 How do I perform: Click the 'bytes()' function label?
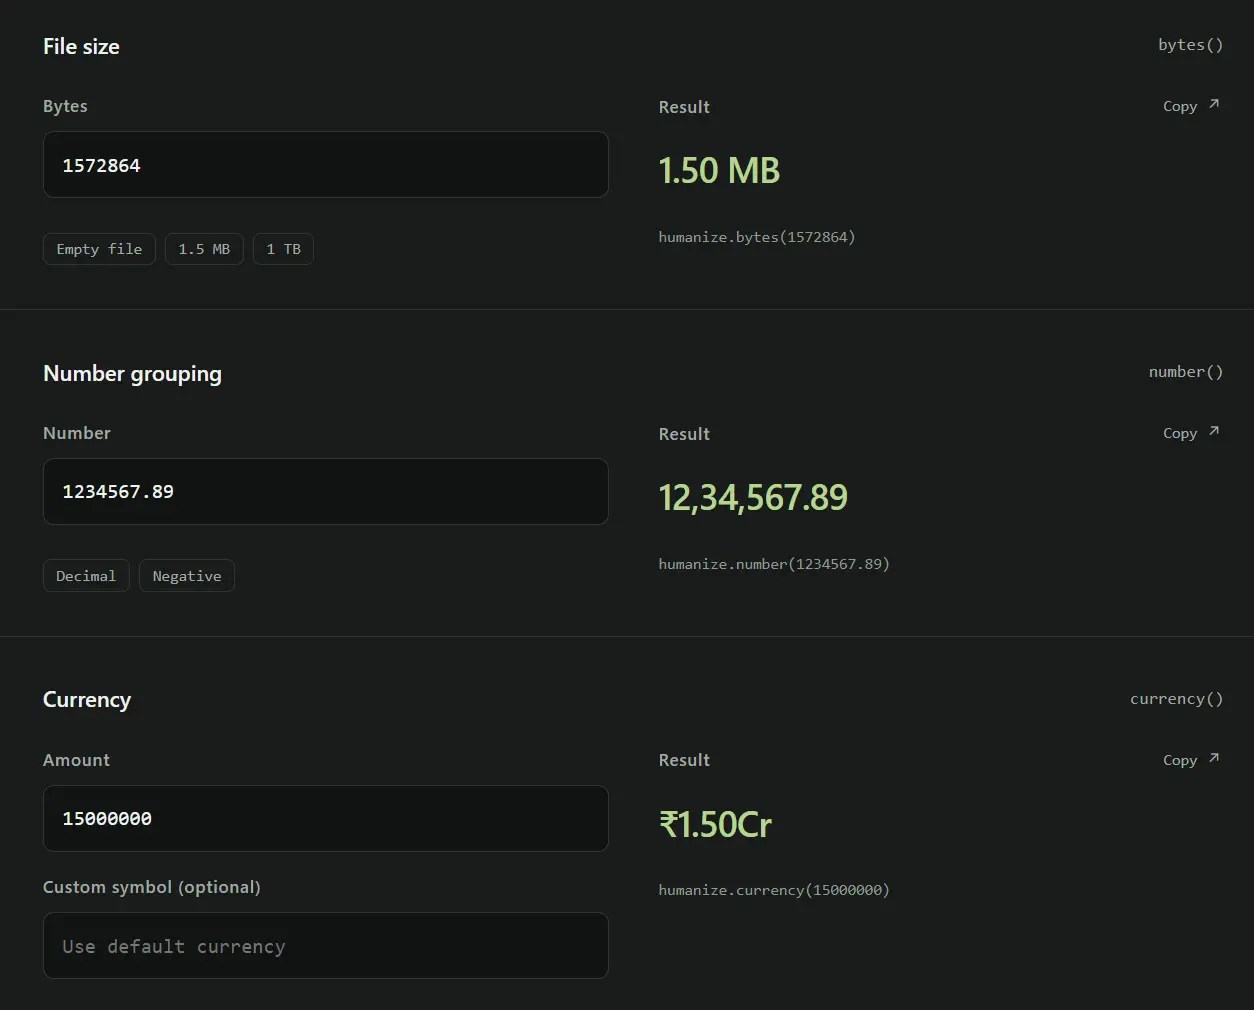point(1191,45)
